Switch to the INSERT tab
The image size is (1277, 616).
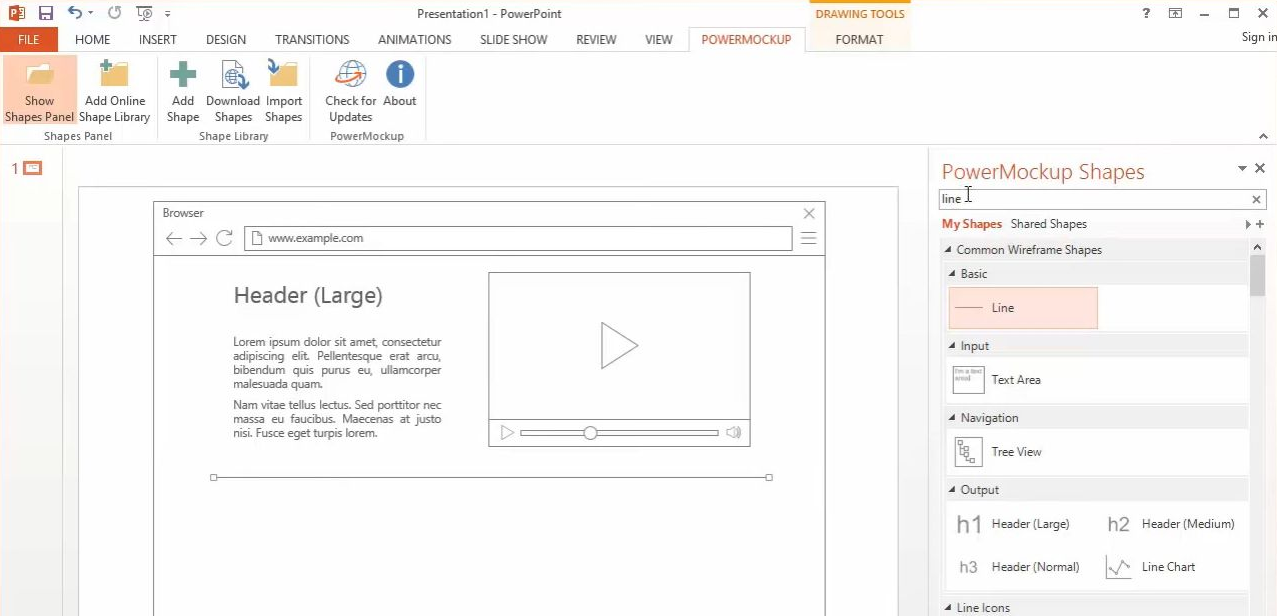158,40
